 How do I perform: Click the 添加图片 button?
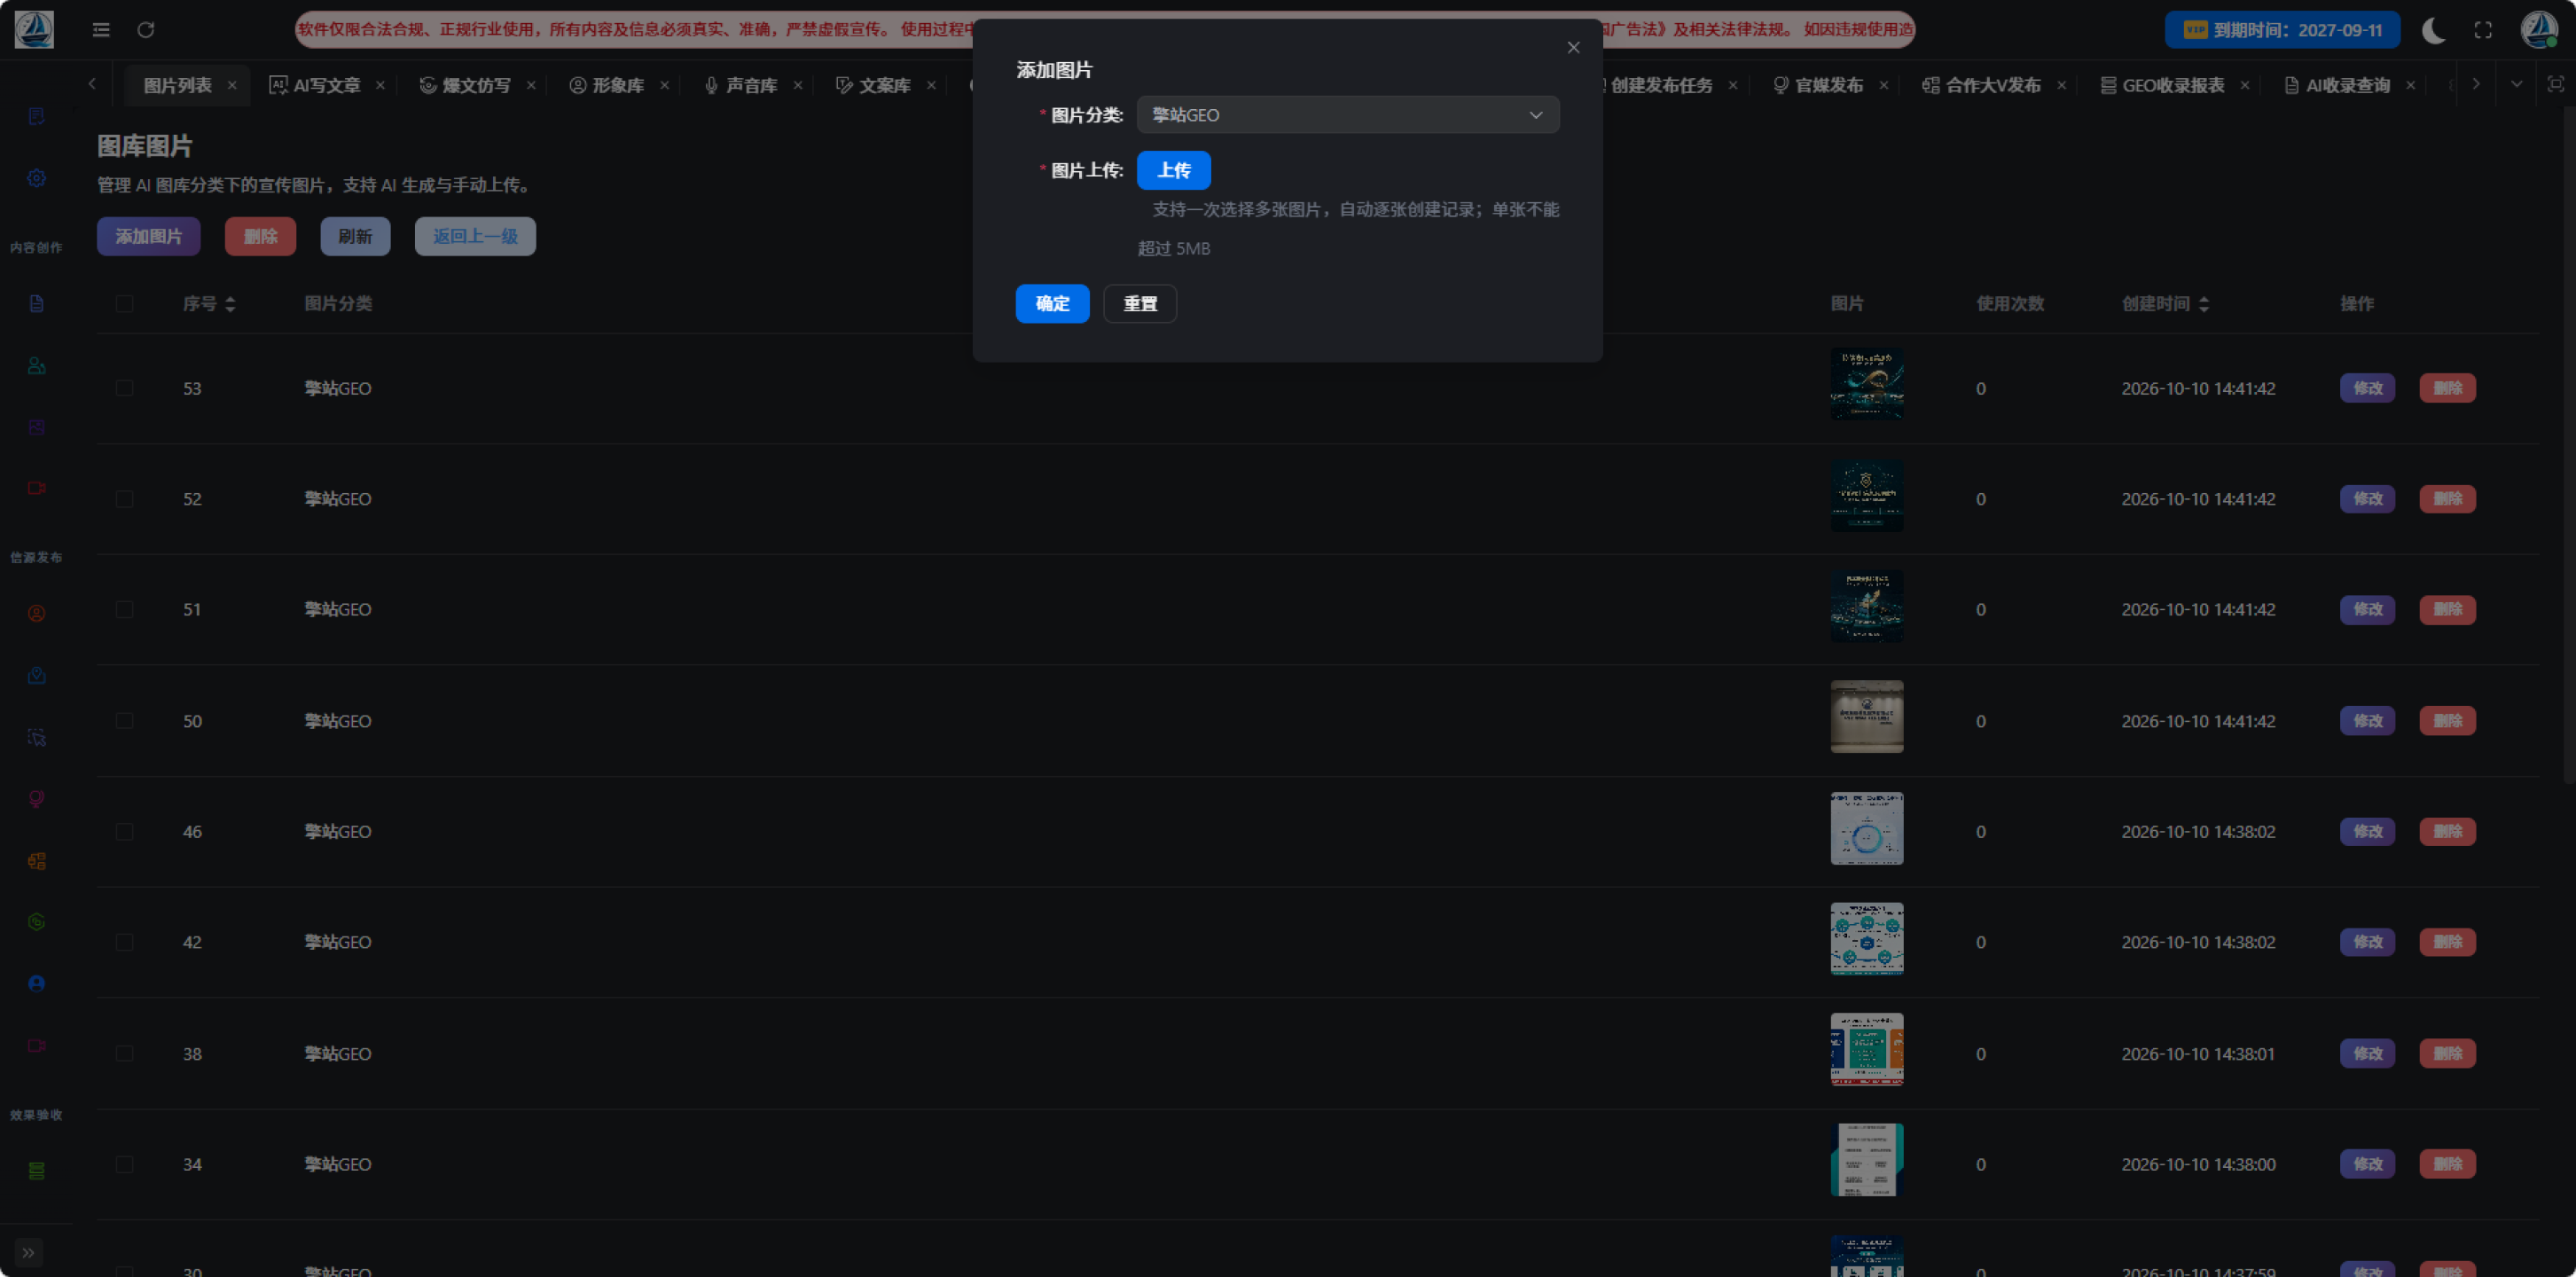pyautogui.click(x=148, y=236)
